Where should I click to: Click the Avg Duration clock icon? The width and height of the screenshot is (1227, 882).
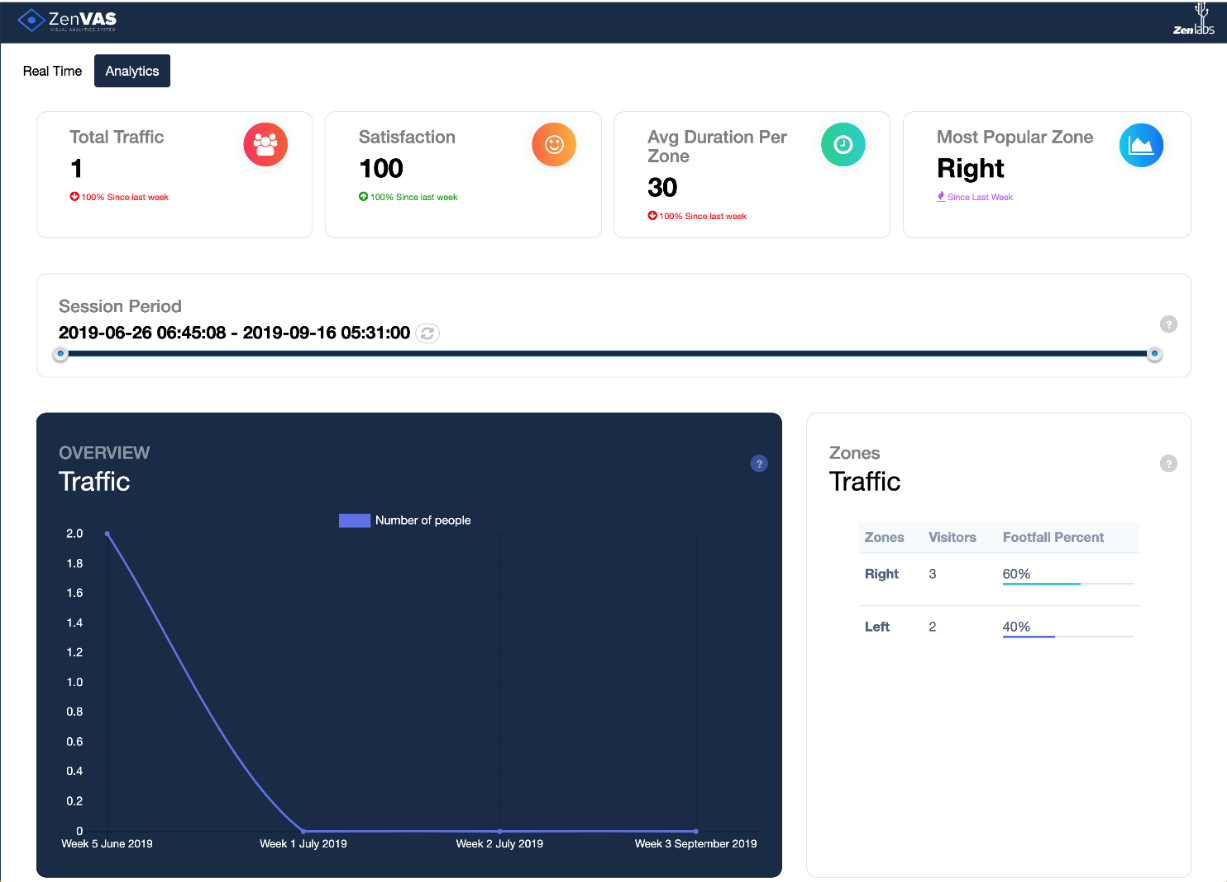843,145
